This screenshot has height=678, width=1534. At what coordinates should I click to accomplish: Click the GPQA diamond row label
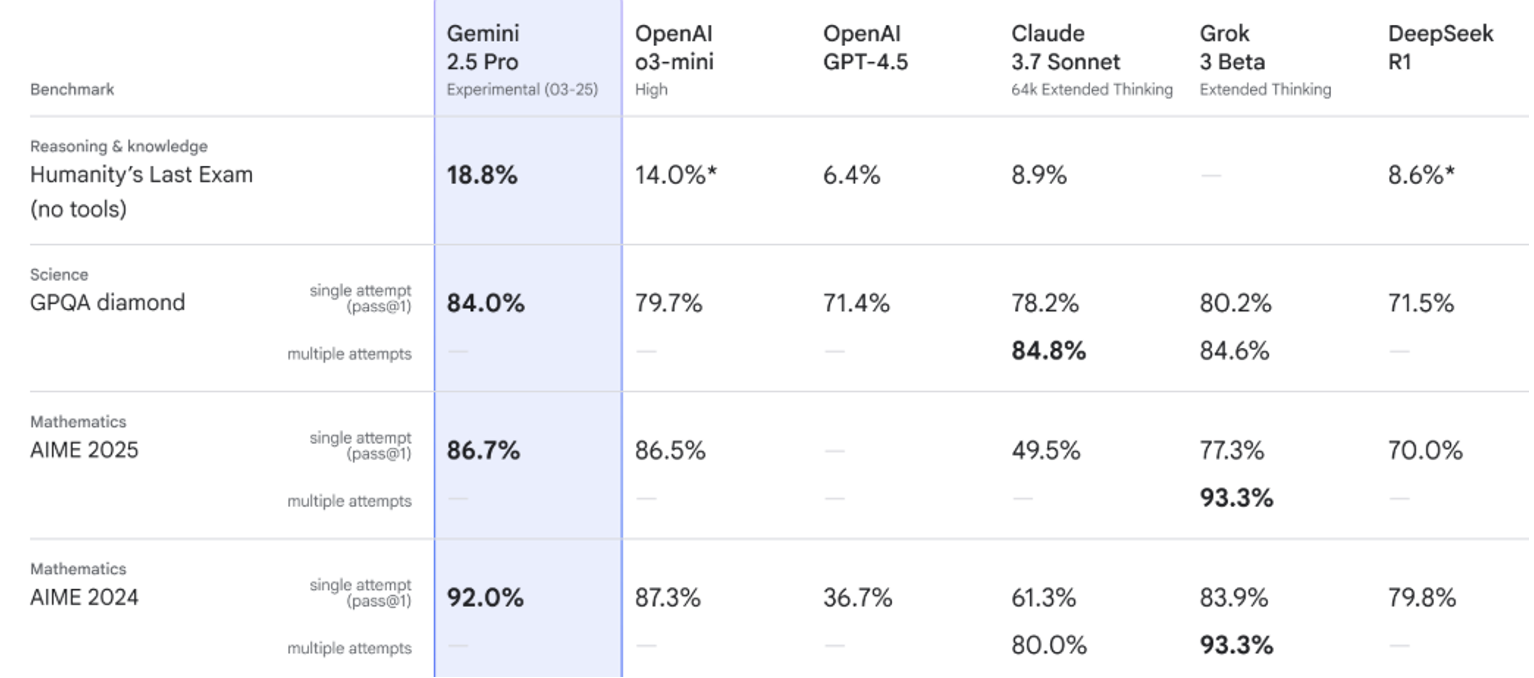[107, 302]
